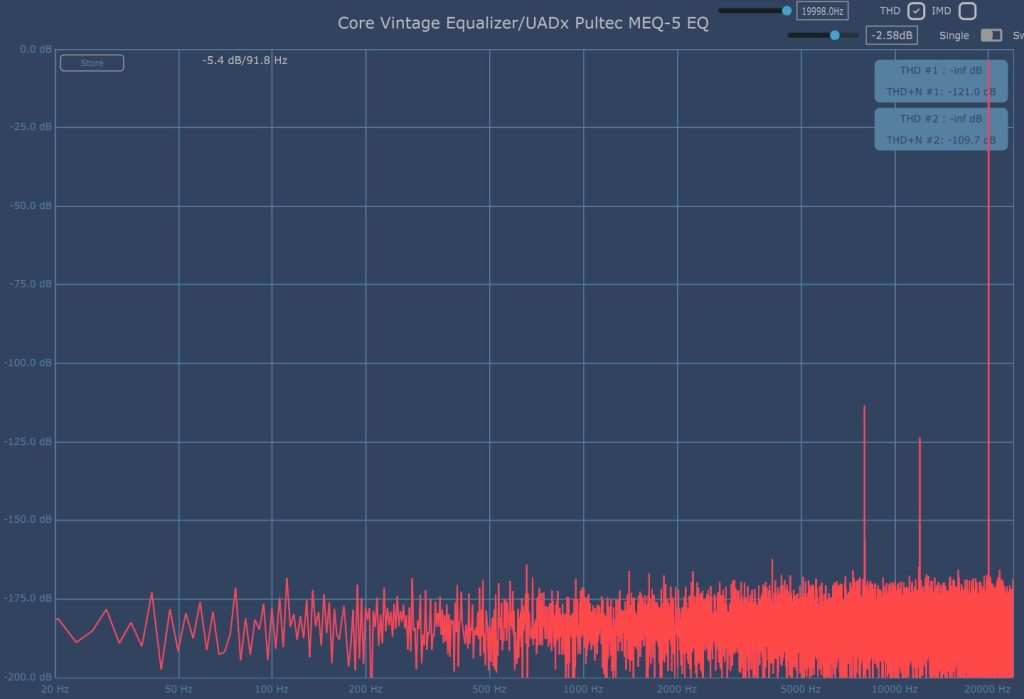Uncheck the THD checkbox
This screenshot has height=699, width=1024.
click(x=916, y=11)
